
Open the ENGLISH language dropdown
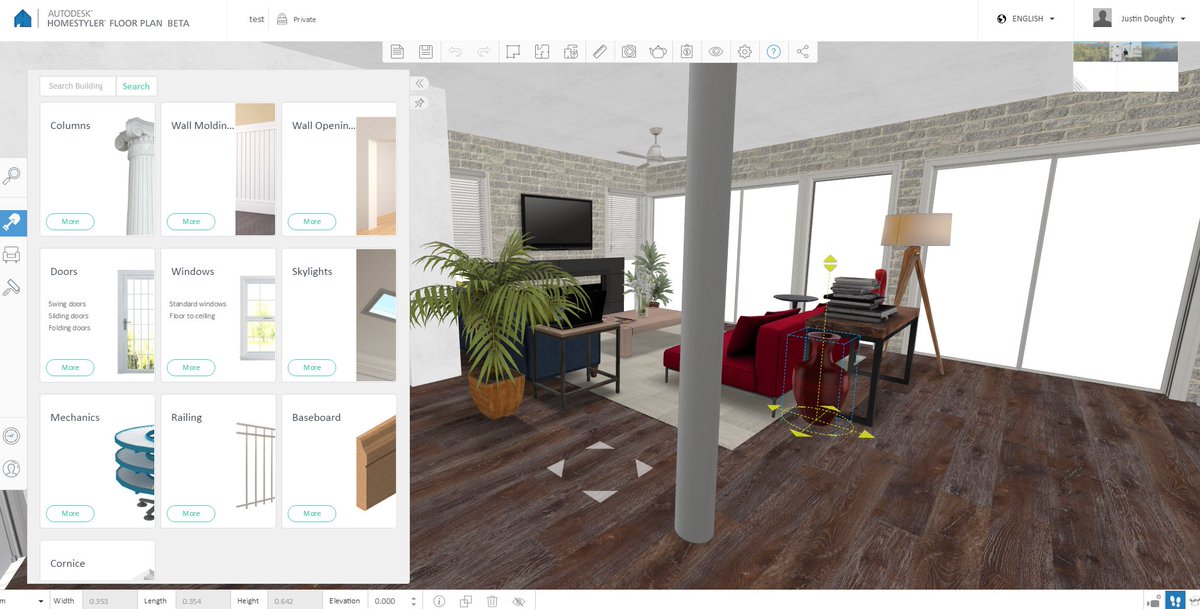point(1026,19)
